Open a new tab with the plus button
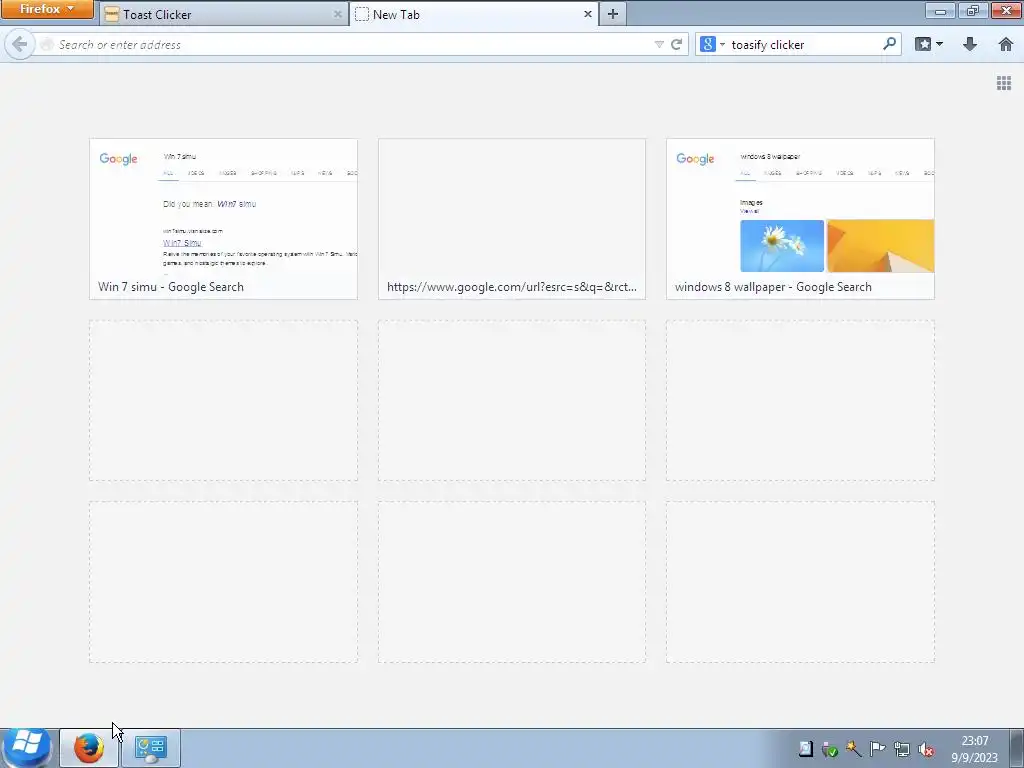The image size is (1024, 768). 613,14
